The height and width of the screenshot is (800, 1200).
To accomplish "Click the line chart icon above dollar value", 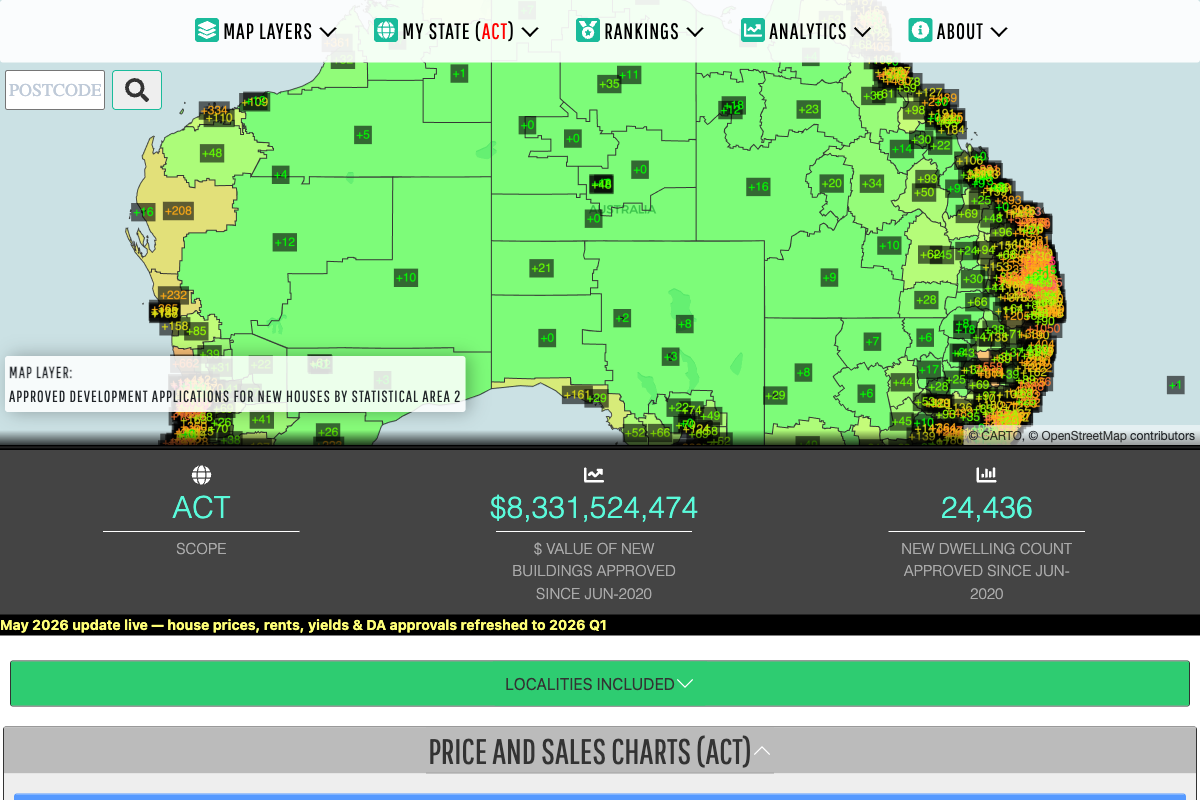I will point(594,474).
